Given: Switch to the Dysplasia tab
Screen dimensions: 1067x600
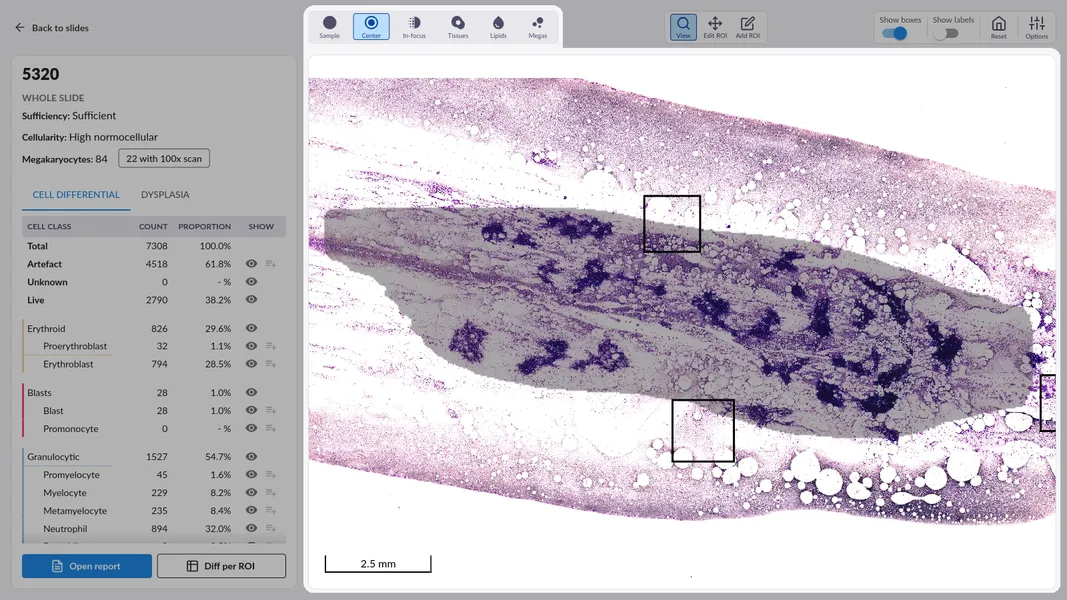Looking at the screenshot, I should click(x=165, y=195).
